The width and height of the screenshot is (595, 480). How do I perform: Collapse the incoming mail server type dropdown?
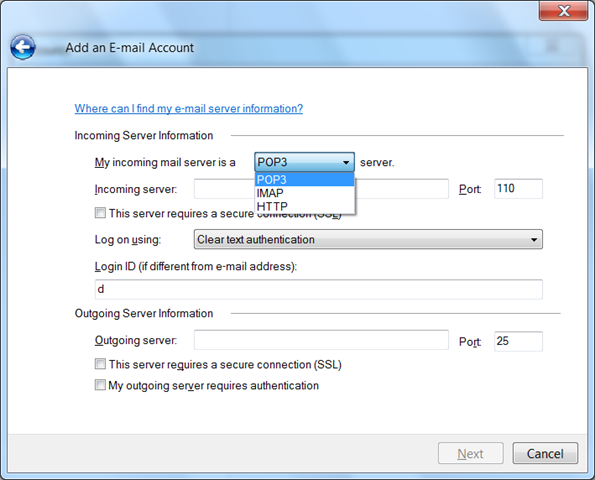click(304, 162)
